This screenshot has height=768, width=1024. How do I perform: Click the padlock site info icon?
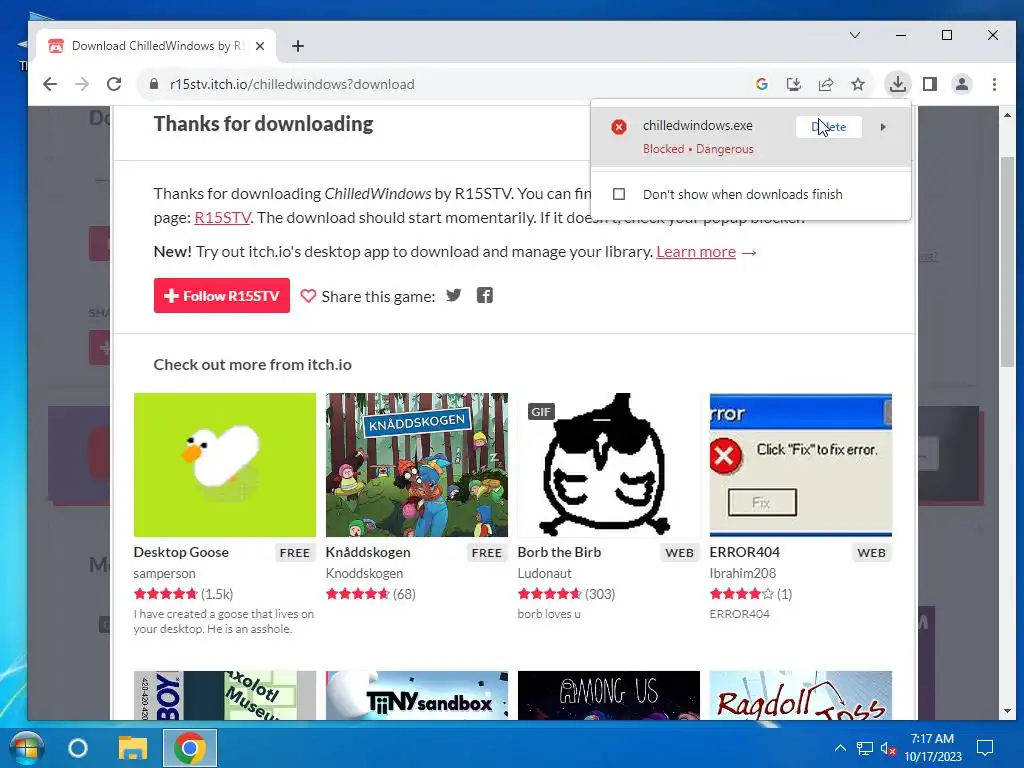[154, 84]
